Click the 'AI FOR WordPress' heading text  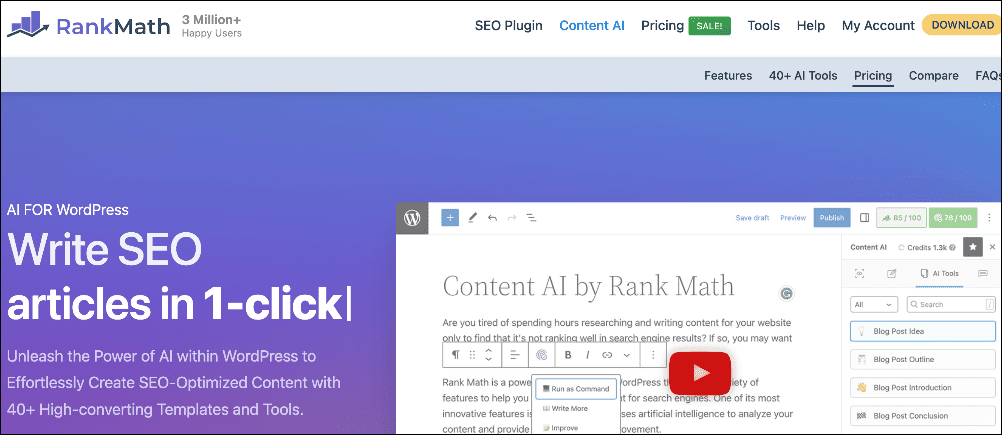point(68,210)
